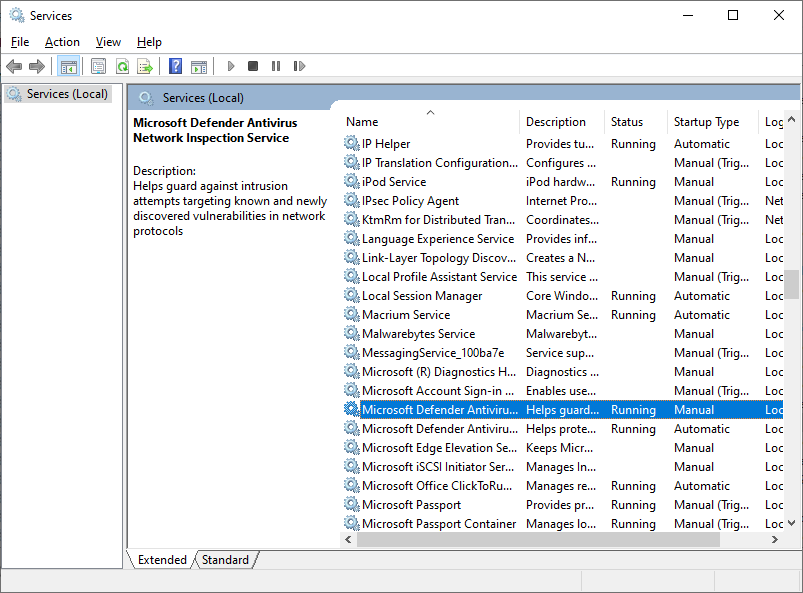Pause the service using the Pause icon
This screenshot has height=593, width=803.
tap(276, 67)
